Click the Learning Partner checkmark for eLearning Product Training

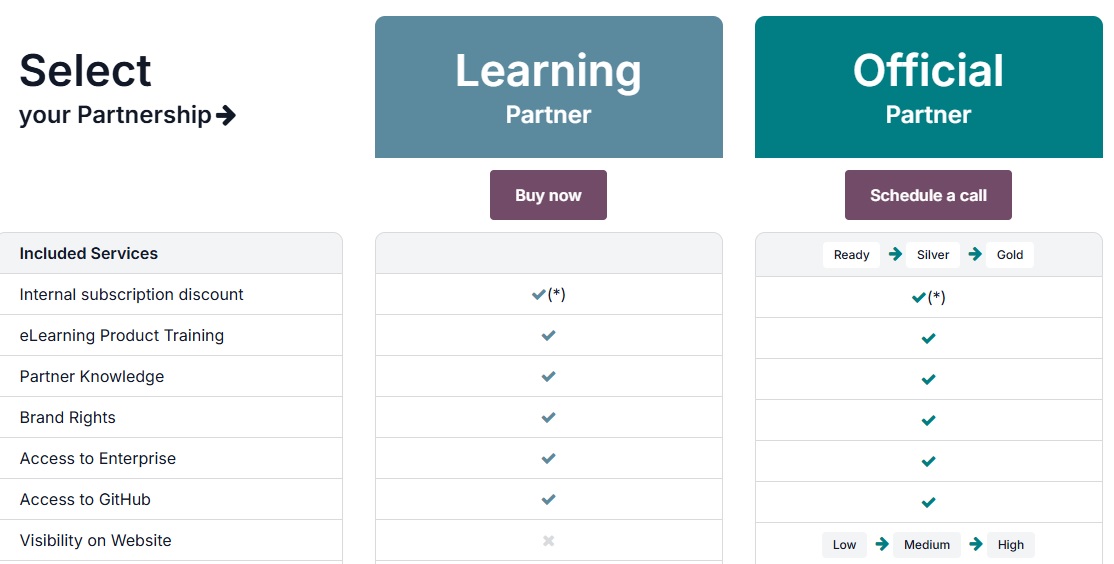pyautogui.click(x=548, y=335)
